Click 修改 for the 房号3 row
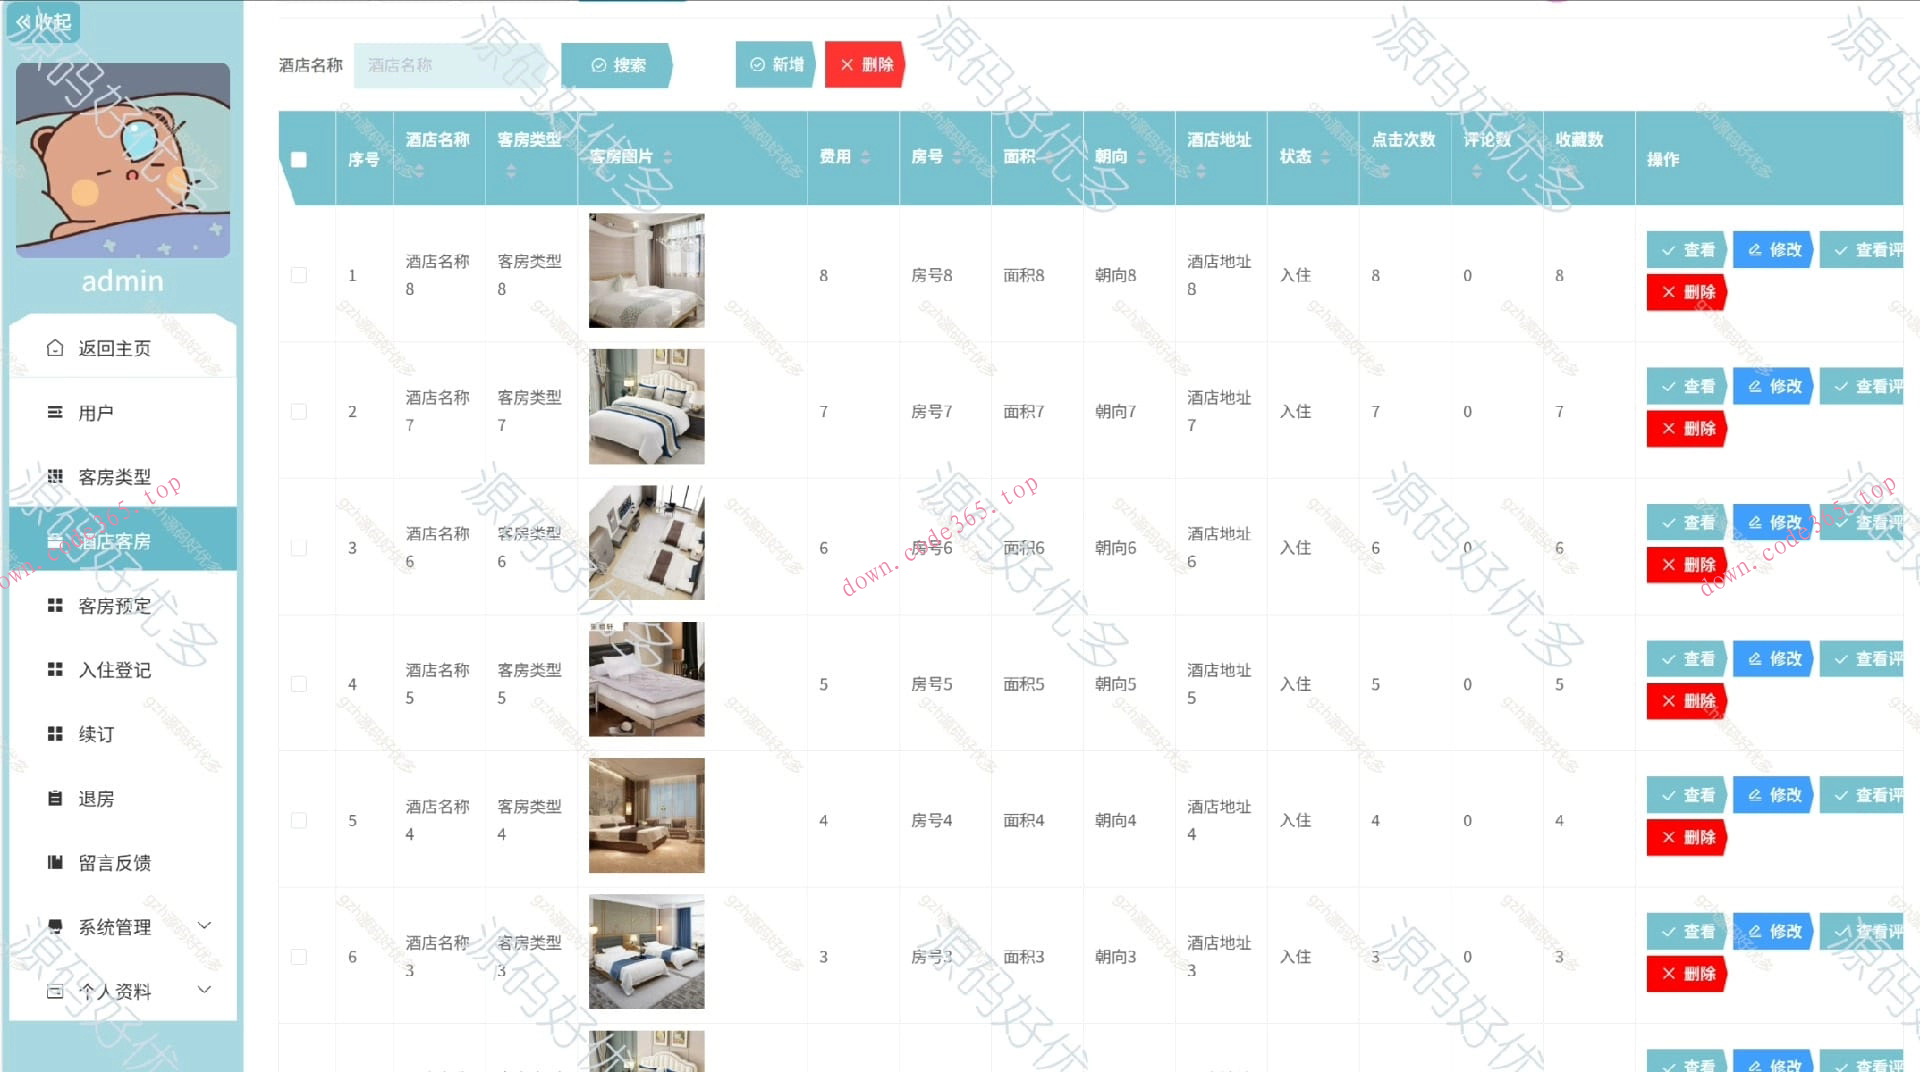The height and width of the screenshot is (1072, 1920). 1774,931
